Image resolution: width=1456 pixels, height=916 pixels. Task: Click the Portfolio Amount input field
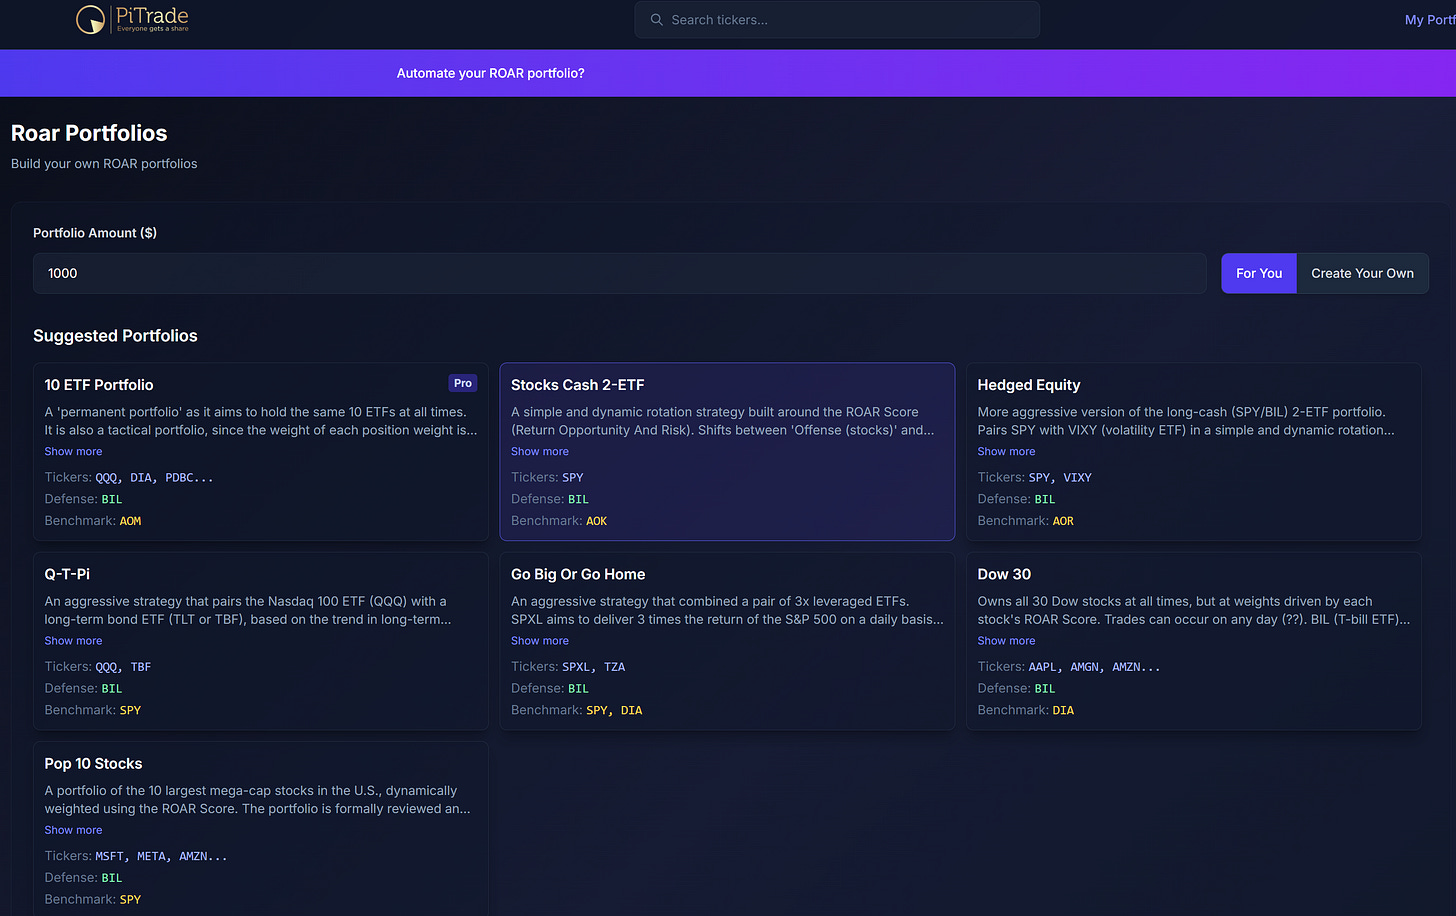click(619, 273)
